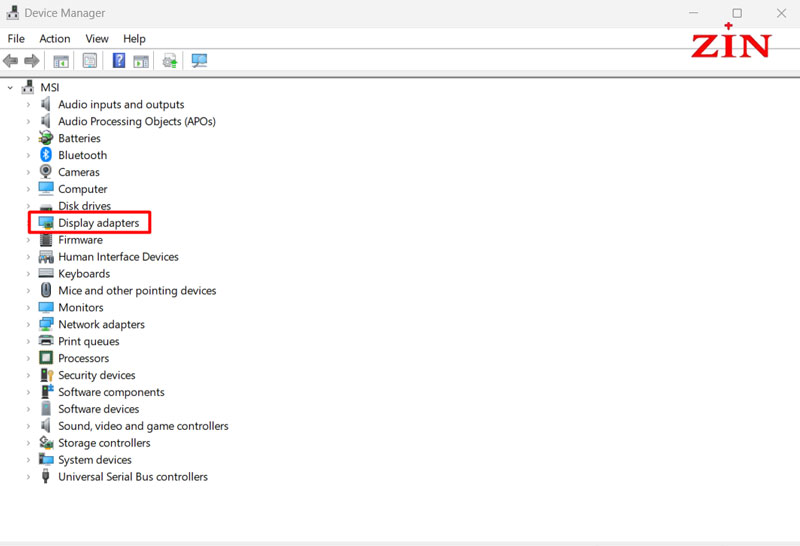
Task: Select the 'Display adapters' label
Action: [98, 223]
